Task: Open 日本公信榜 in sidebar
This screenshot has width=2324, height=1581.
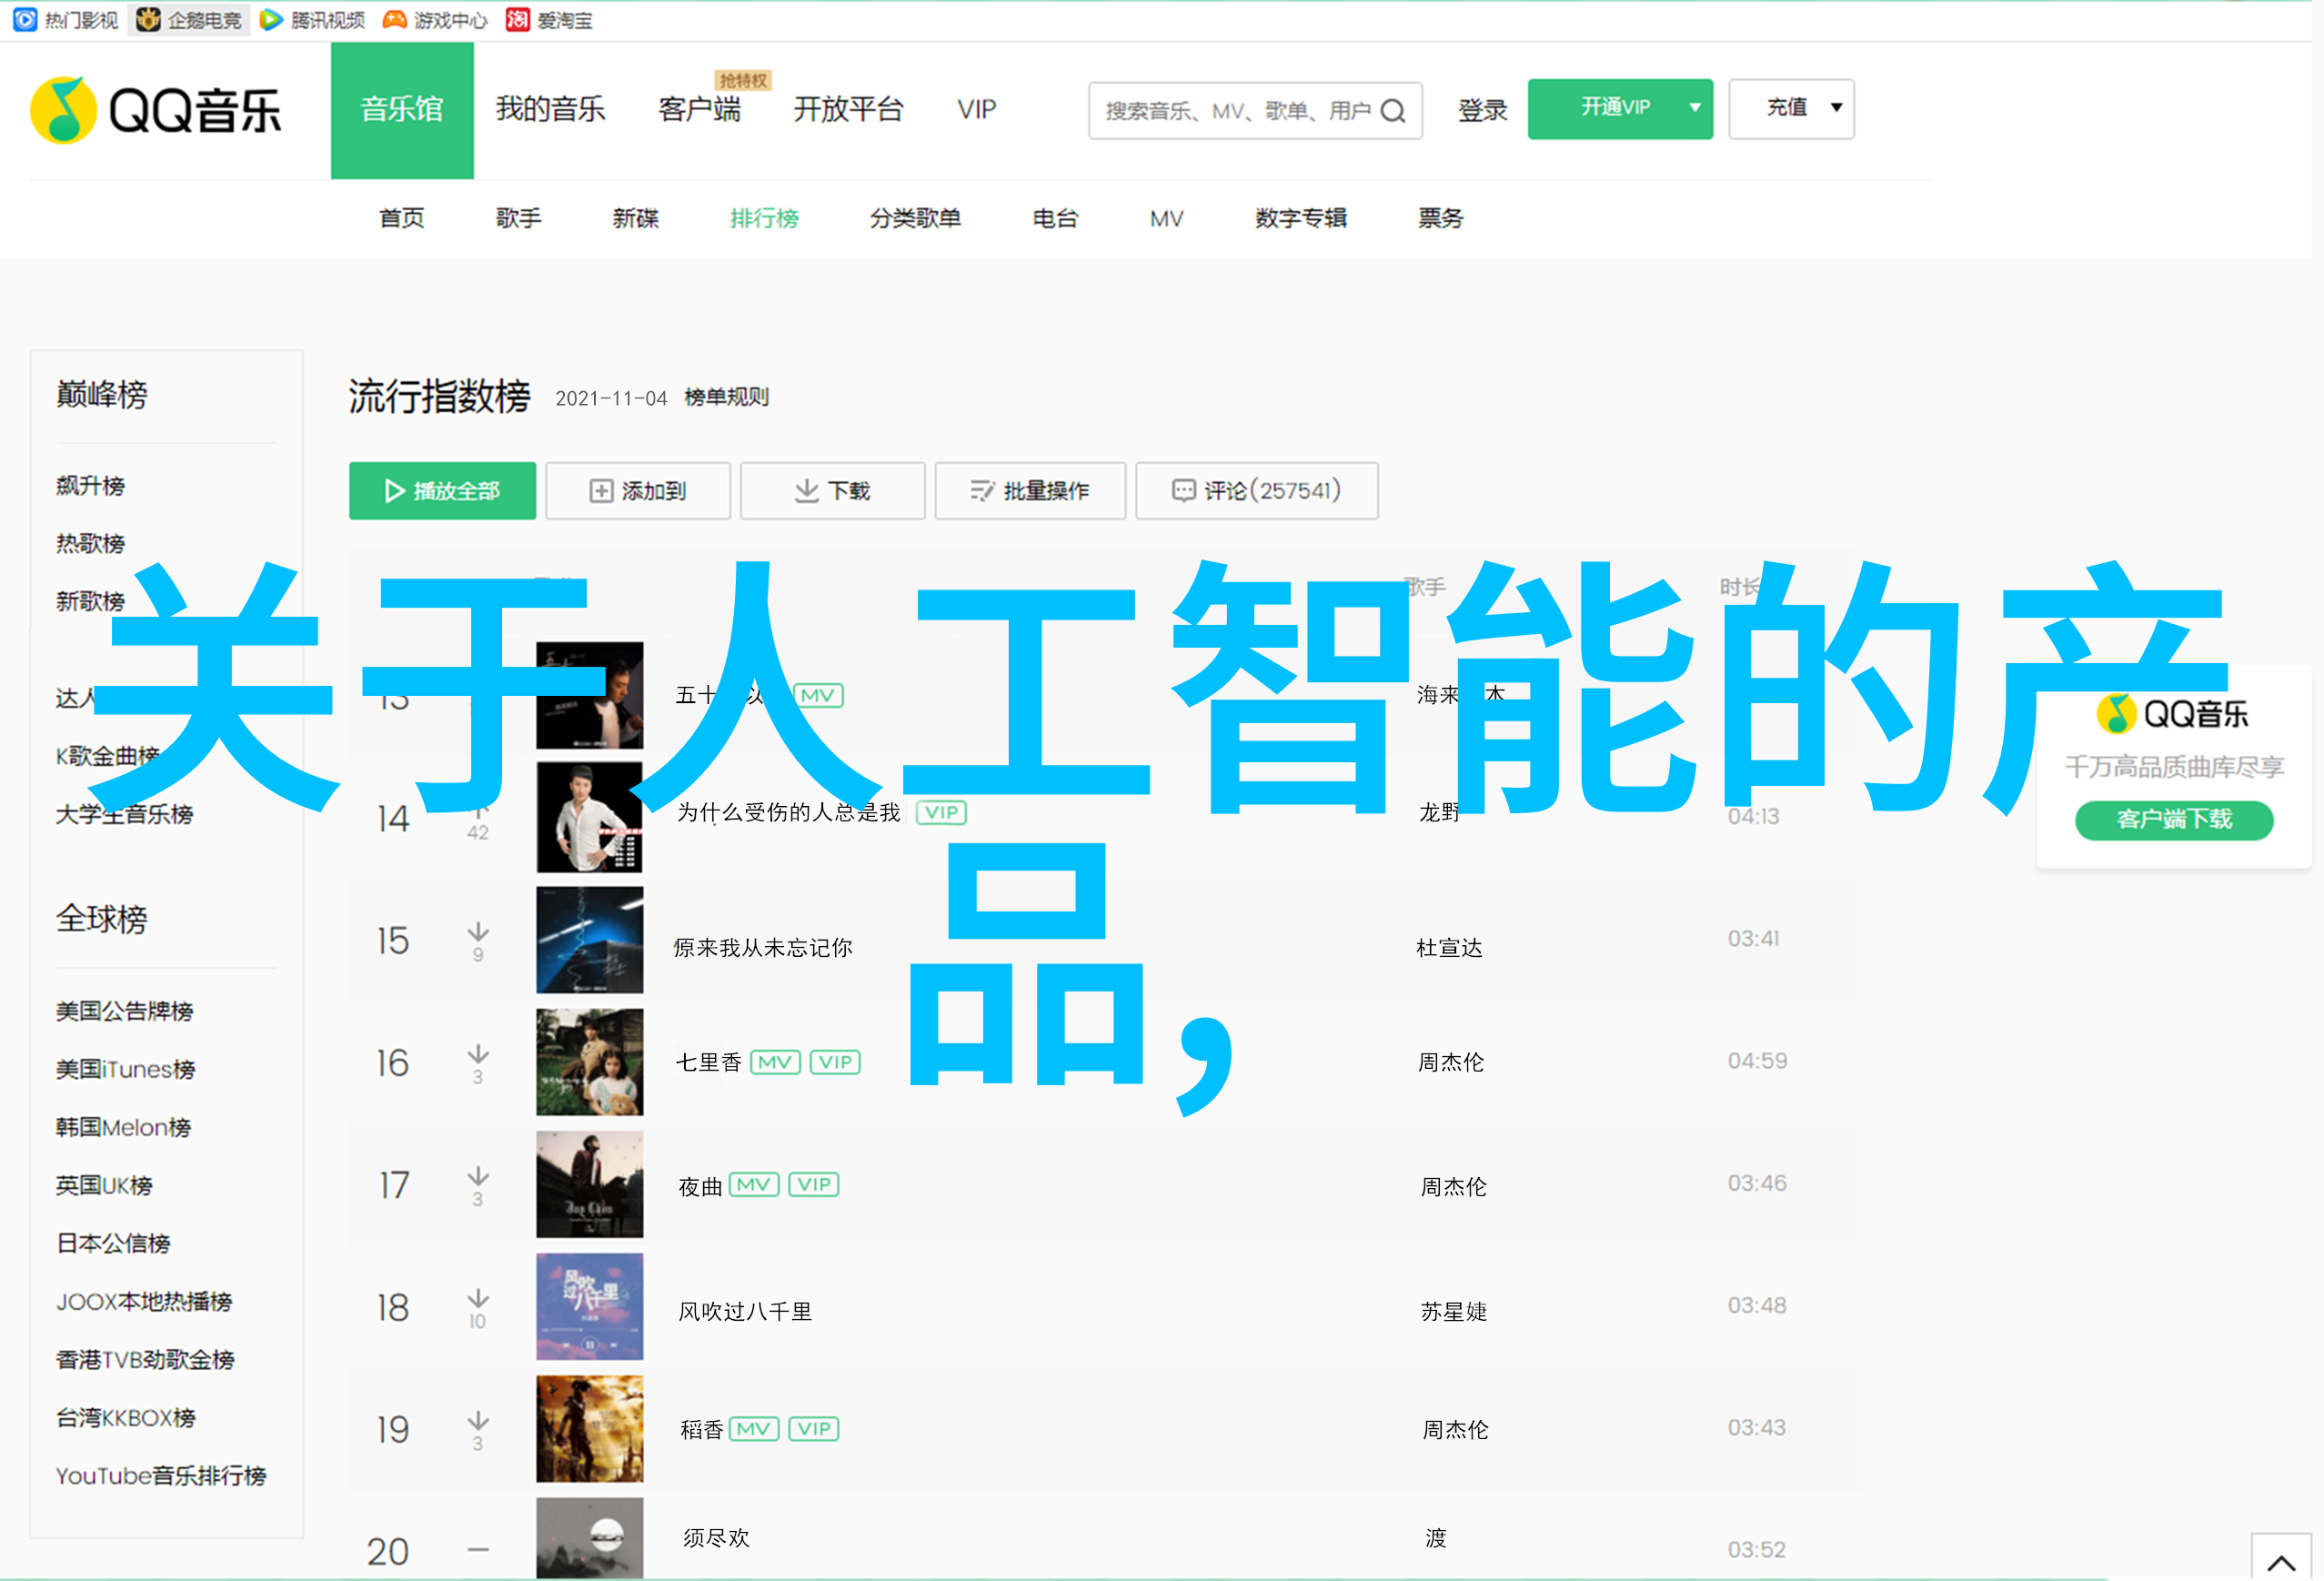Action: point(113,1243)
